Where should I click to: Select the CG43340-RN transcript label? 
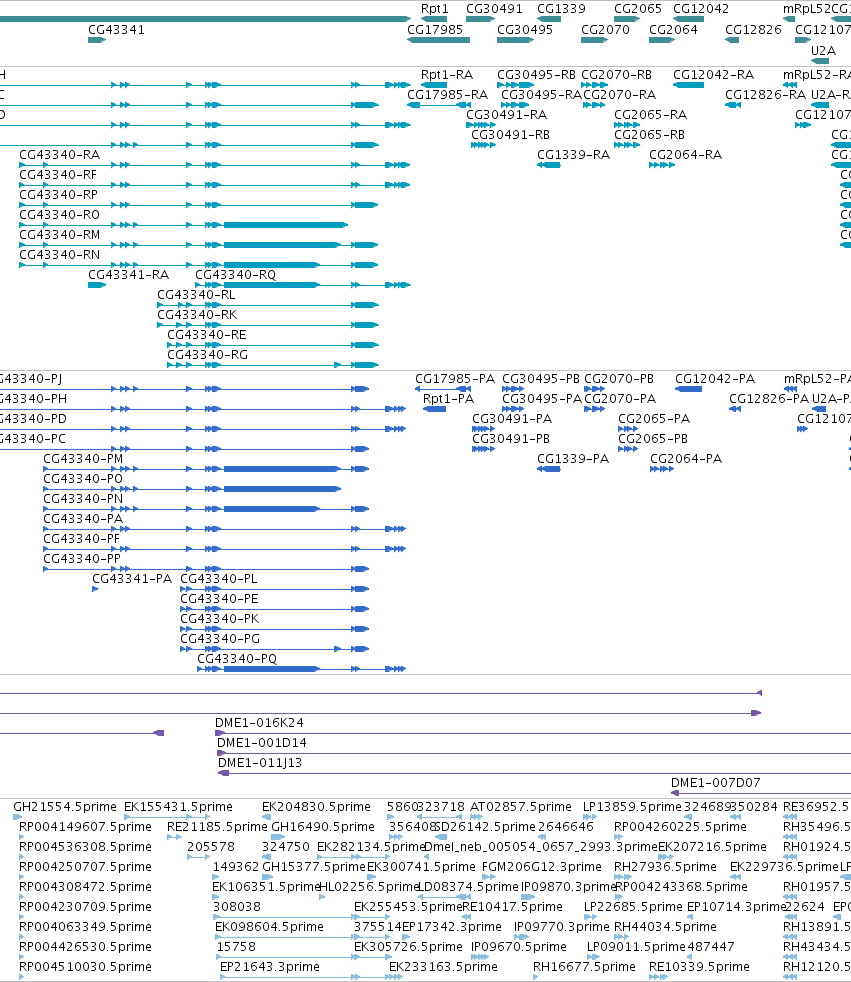59,255
